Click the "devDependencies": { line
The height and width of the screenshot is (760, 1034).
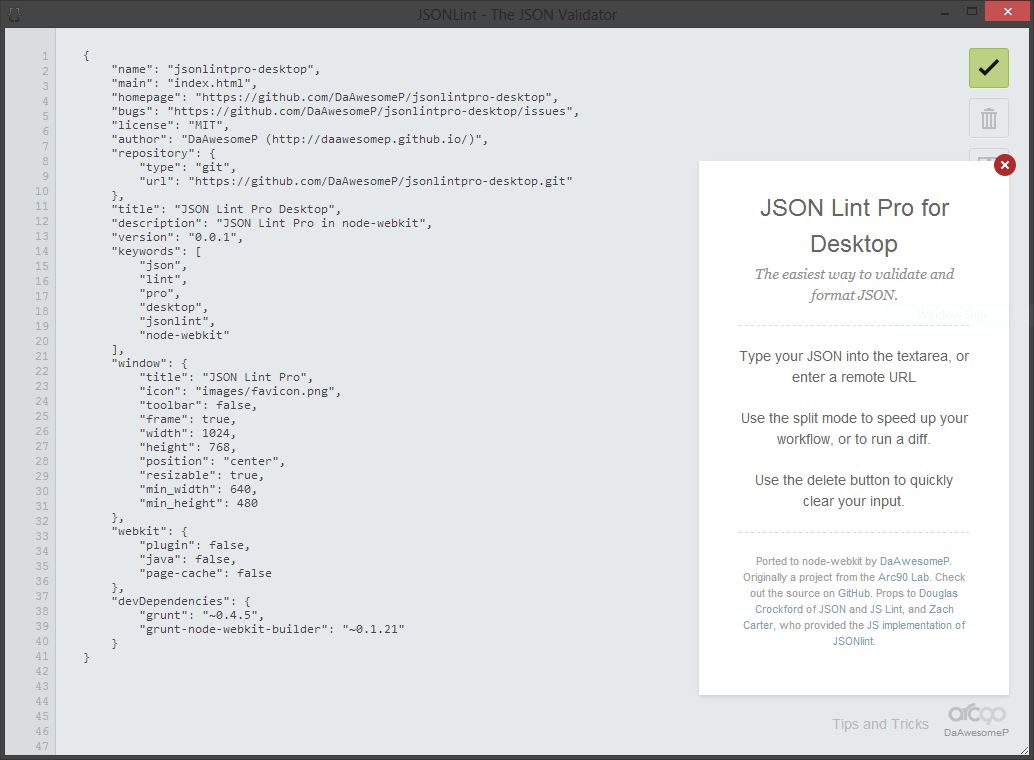point(181,601)
